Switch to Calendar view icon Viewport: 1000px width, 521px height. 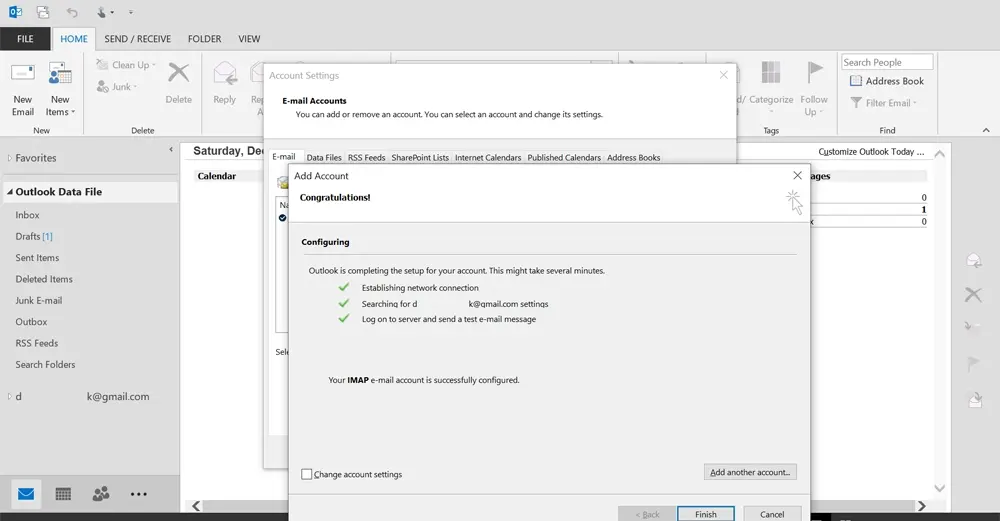(63, 494)
